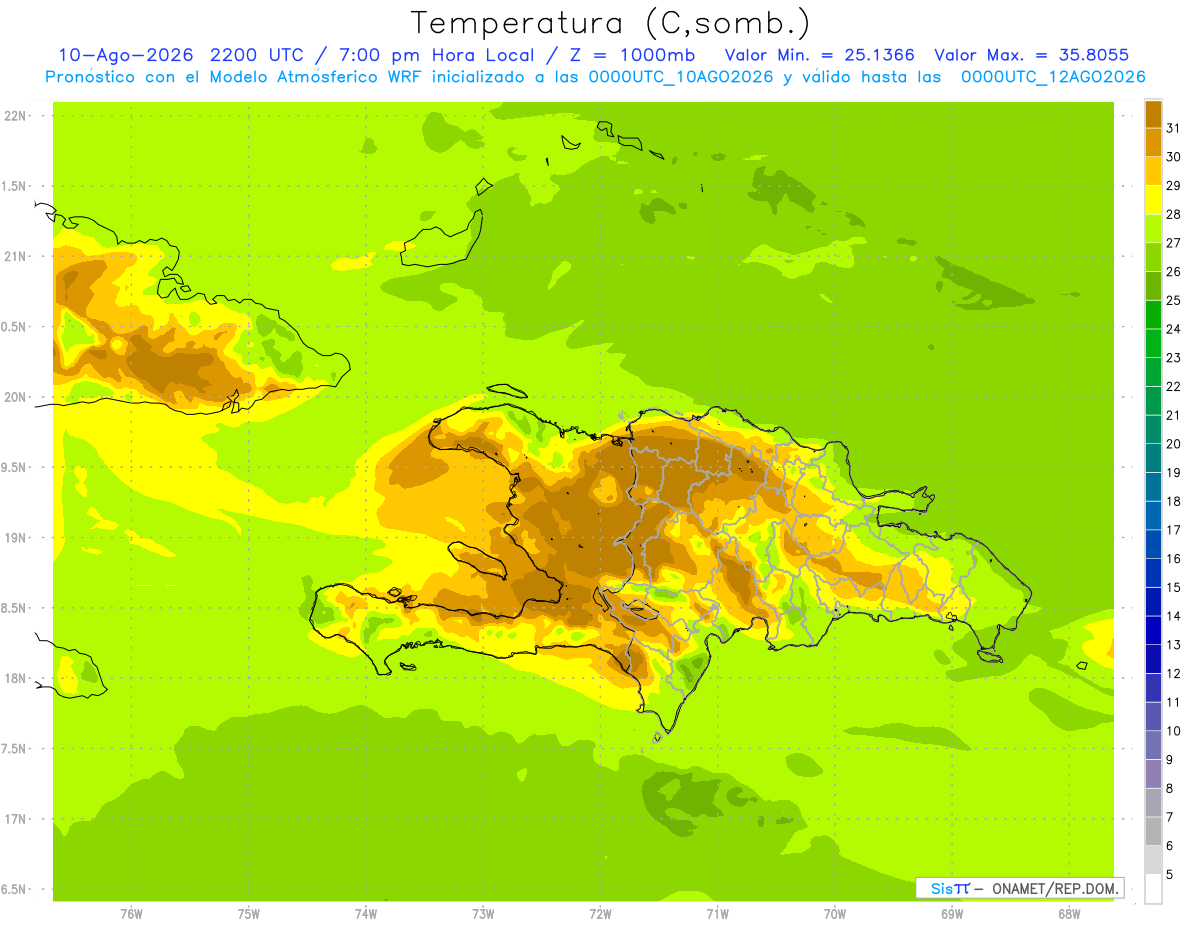Click the '74W' longitude axis label
Viewport: 1200px width, 927px height.
pyautogui.click(x=366, y=914)
